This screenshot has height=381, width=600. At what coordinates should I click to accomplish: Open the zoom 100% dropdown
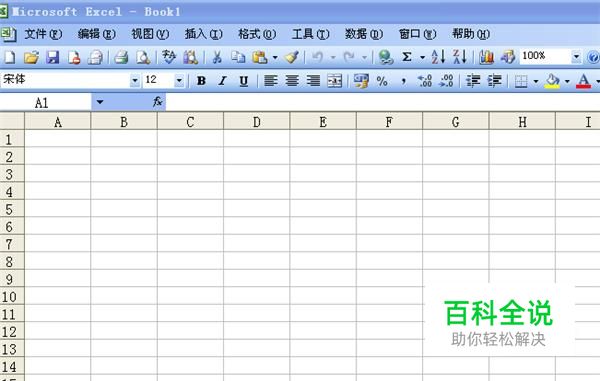(576, 57)
